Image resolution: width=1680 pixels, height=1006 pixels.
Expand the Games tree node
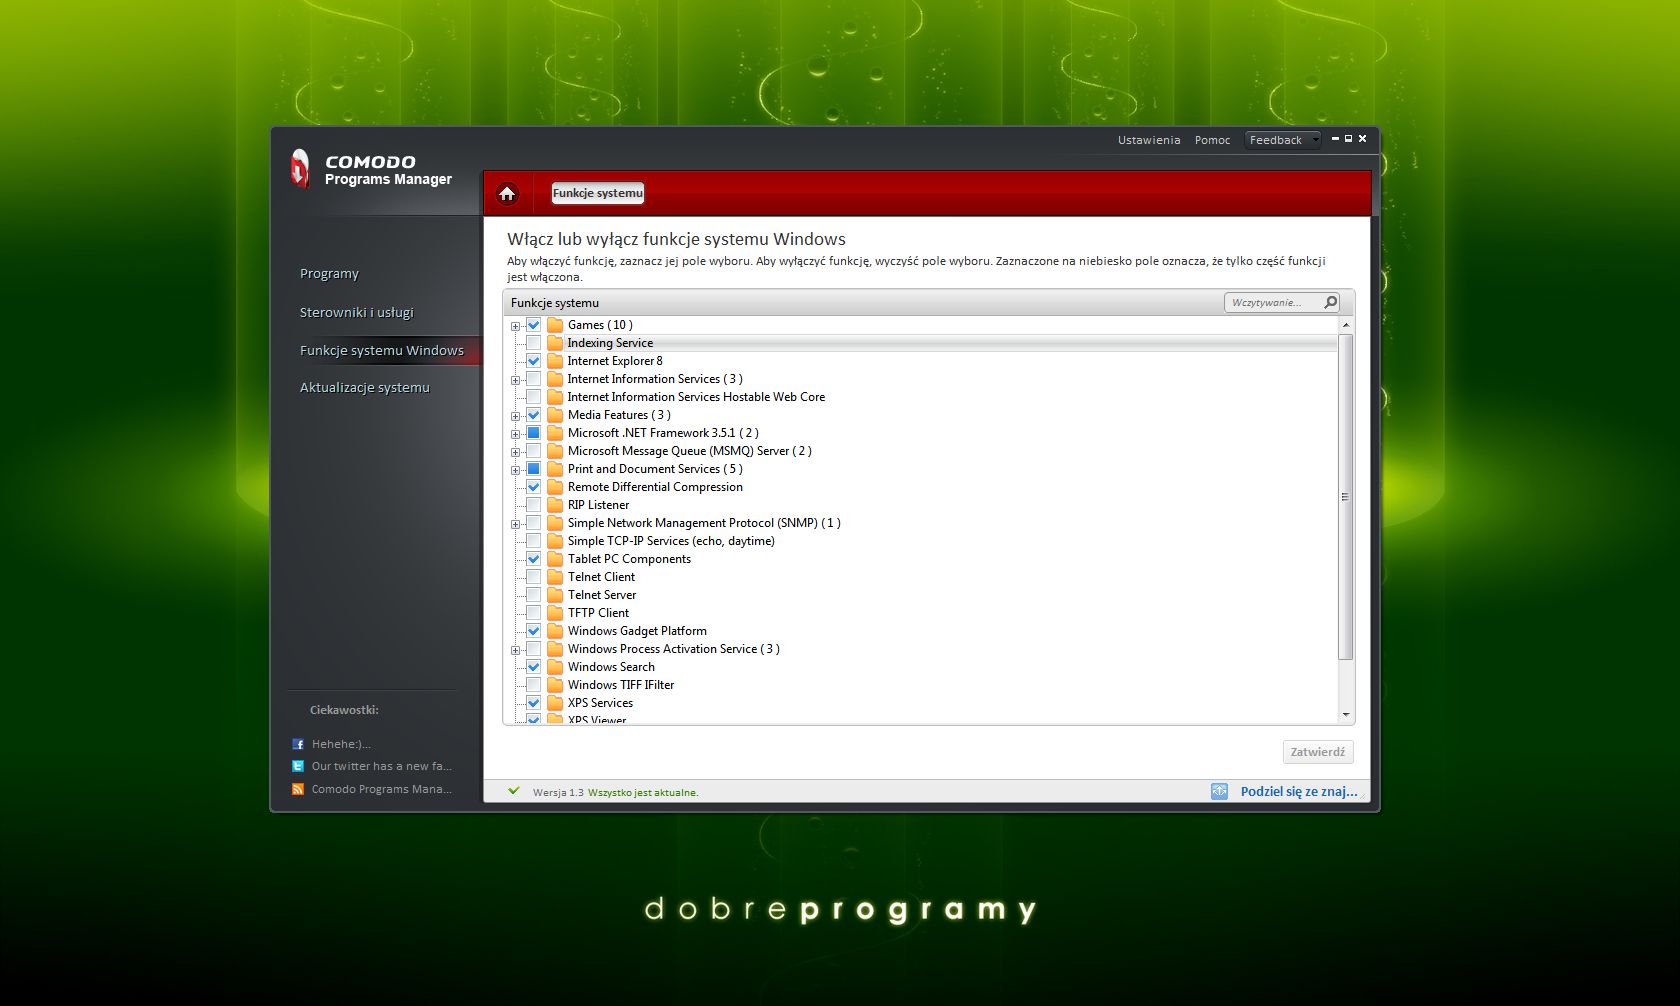pyautogui.click(x=515, y=326)
